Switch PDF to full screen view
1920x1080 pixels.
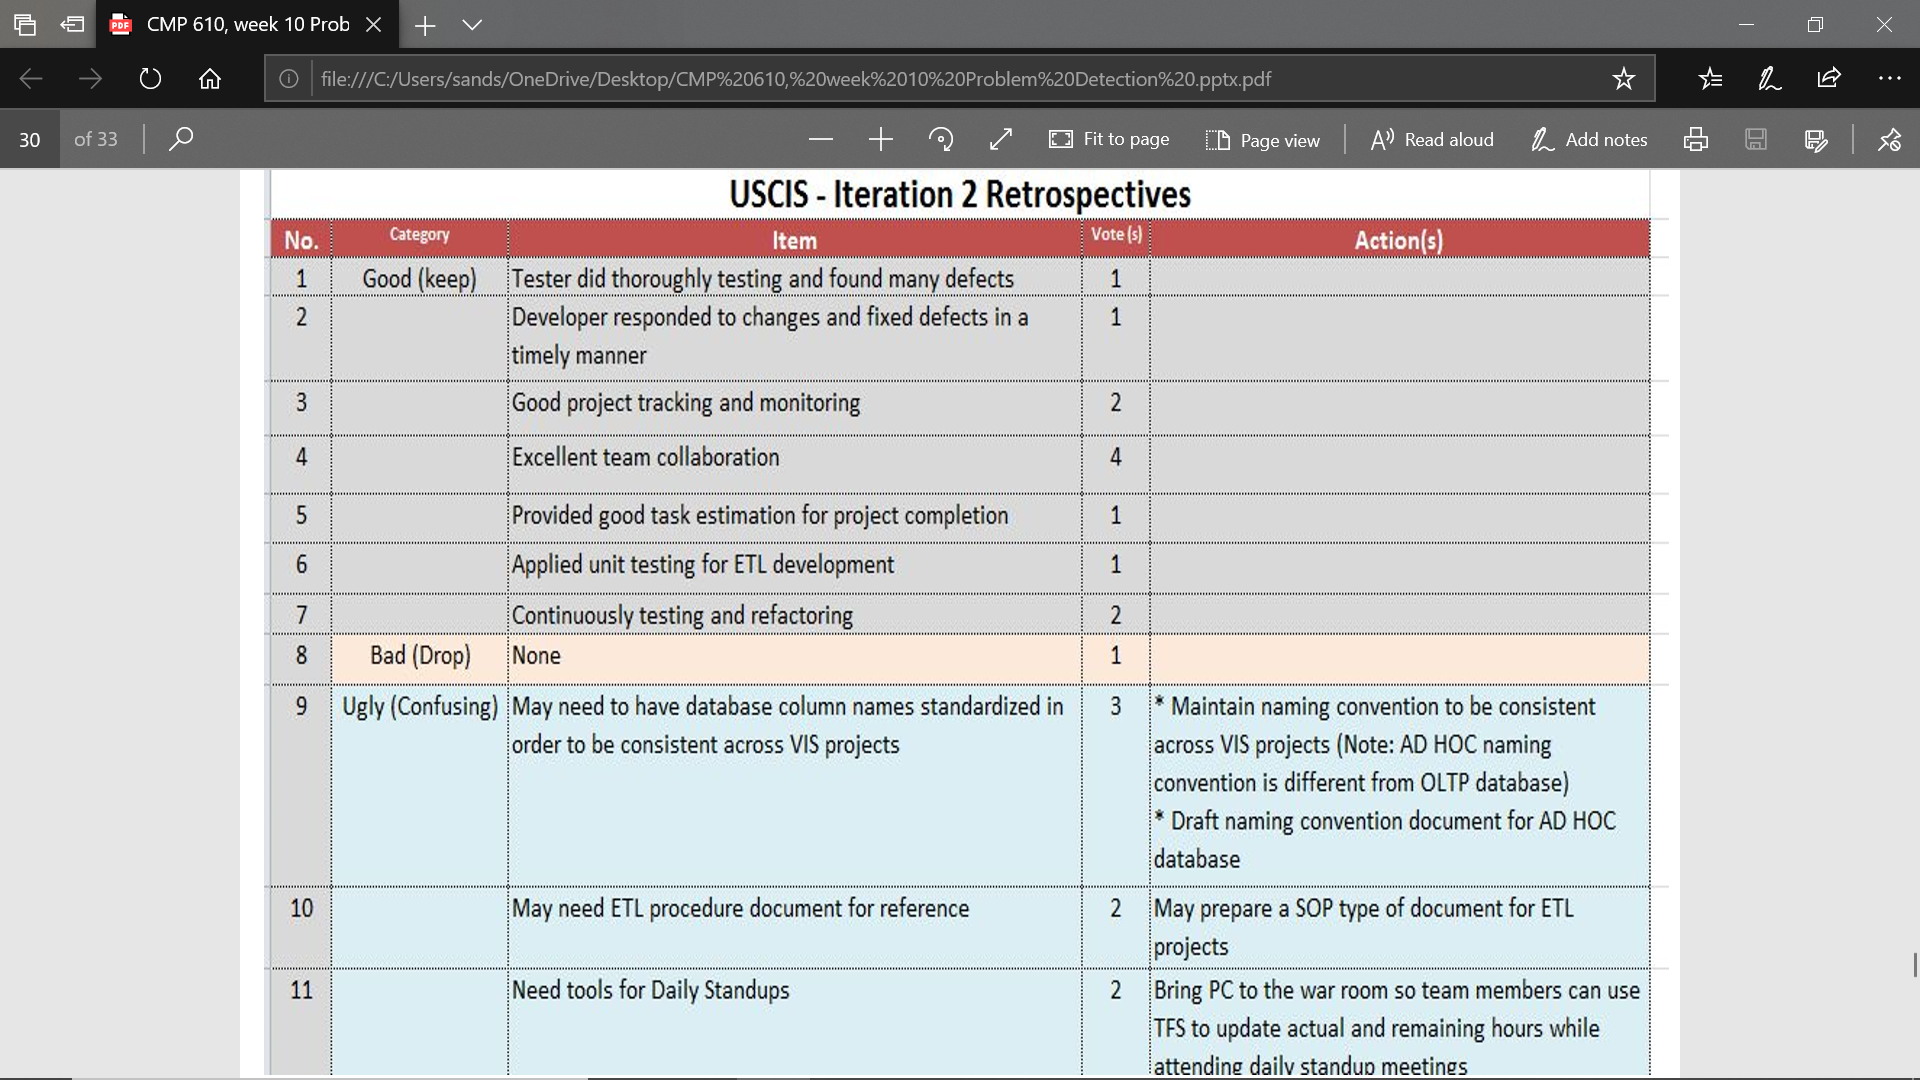click(1001, 139)
